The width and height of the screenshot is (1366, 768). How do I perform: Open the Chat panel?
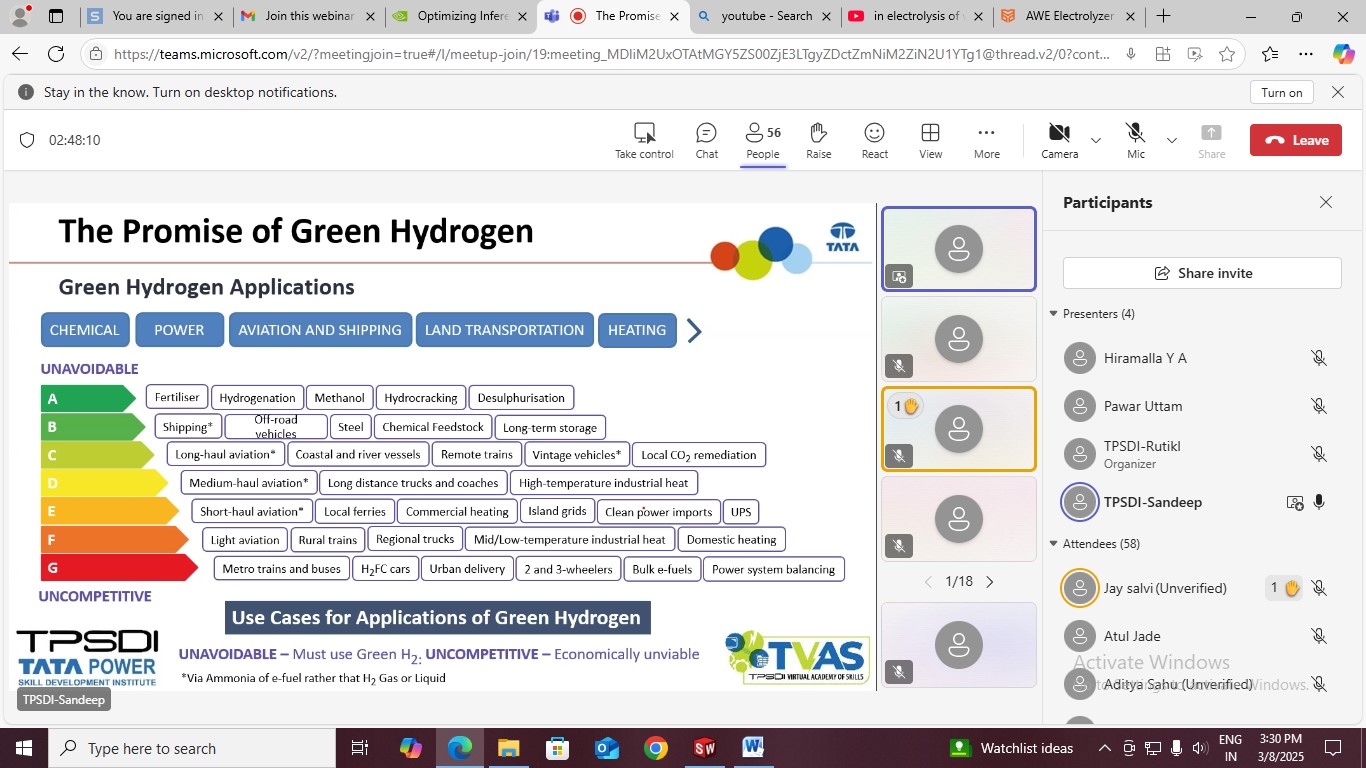(x=706, y=140)
